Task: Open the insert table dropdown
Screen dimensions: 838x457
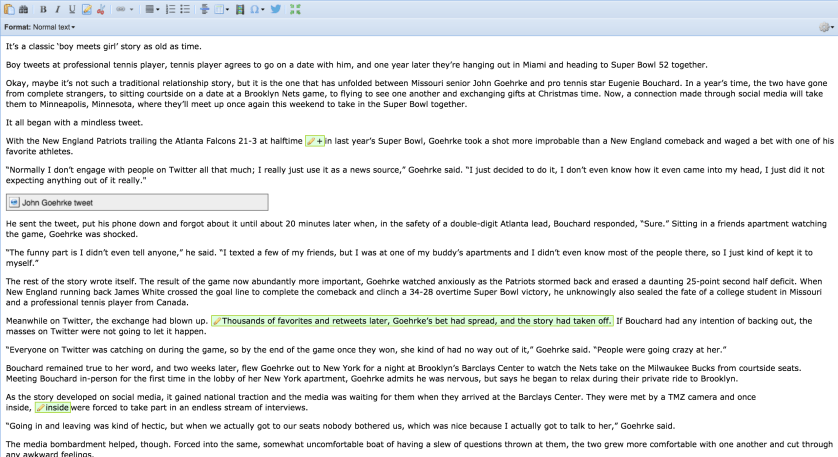Action: (x=222, y=9)
